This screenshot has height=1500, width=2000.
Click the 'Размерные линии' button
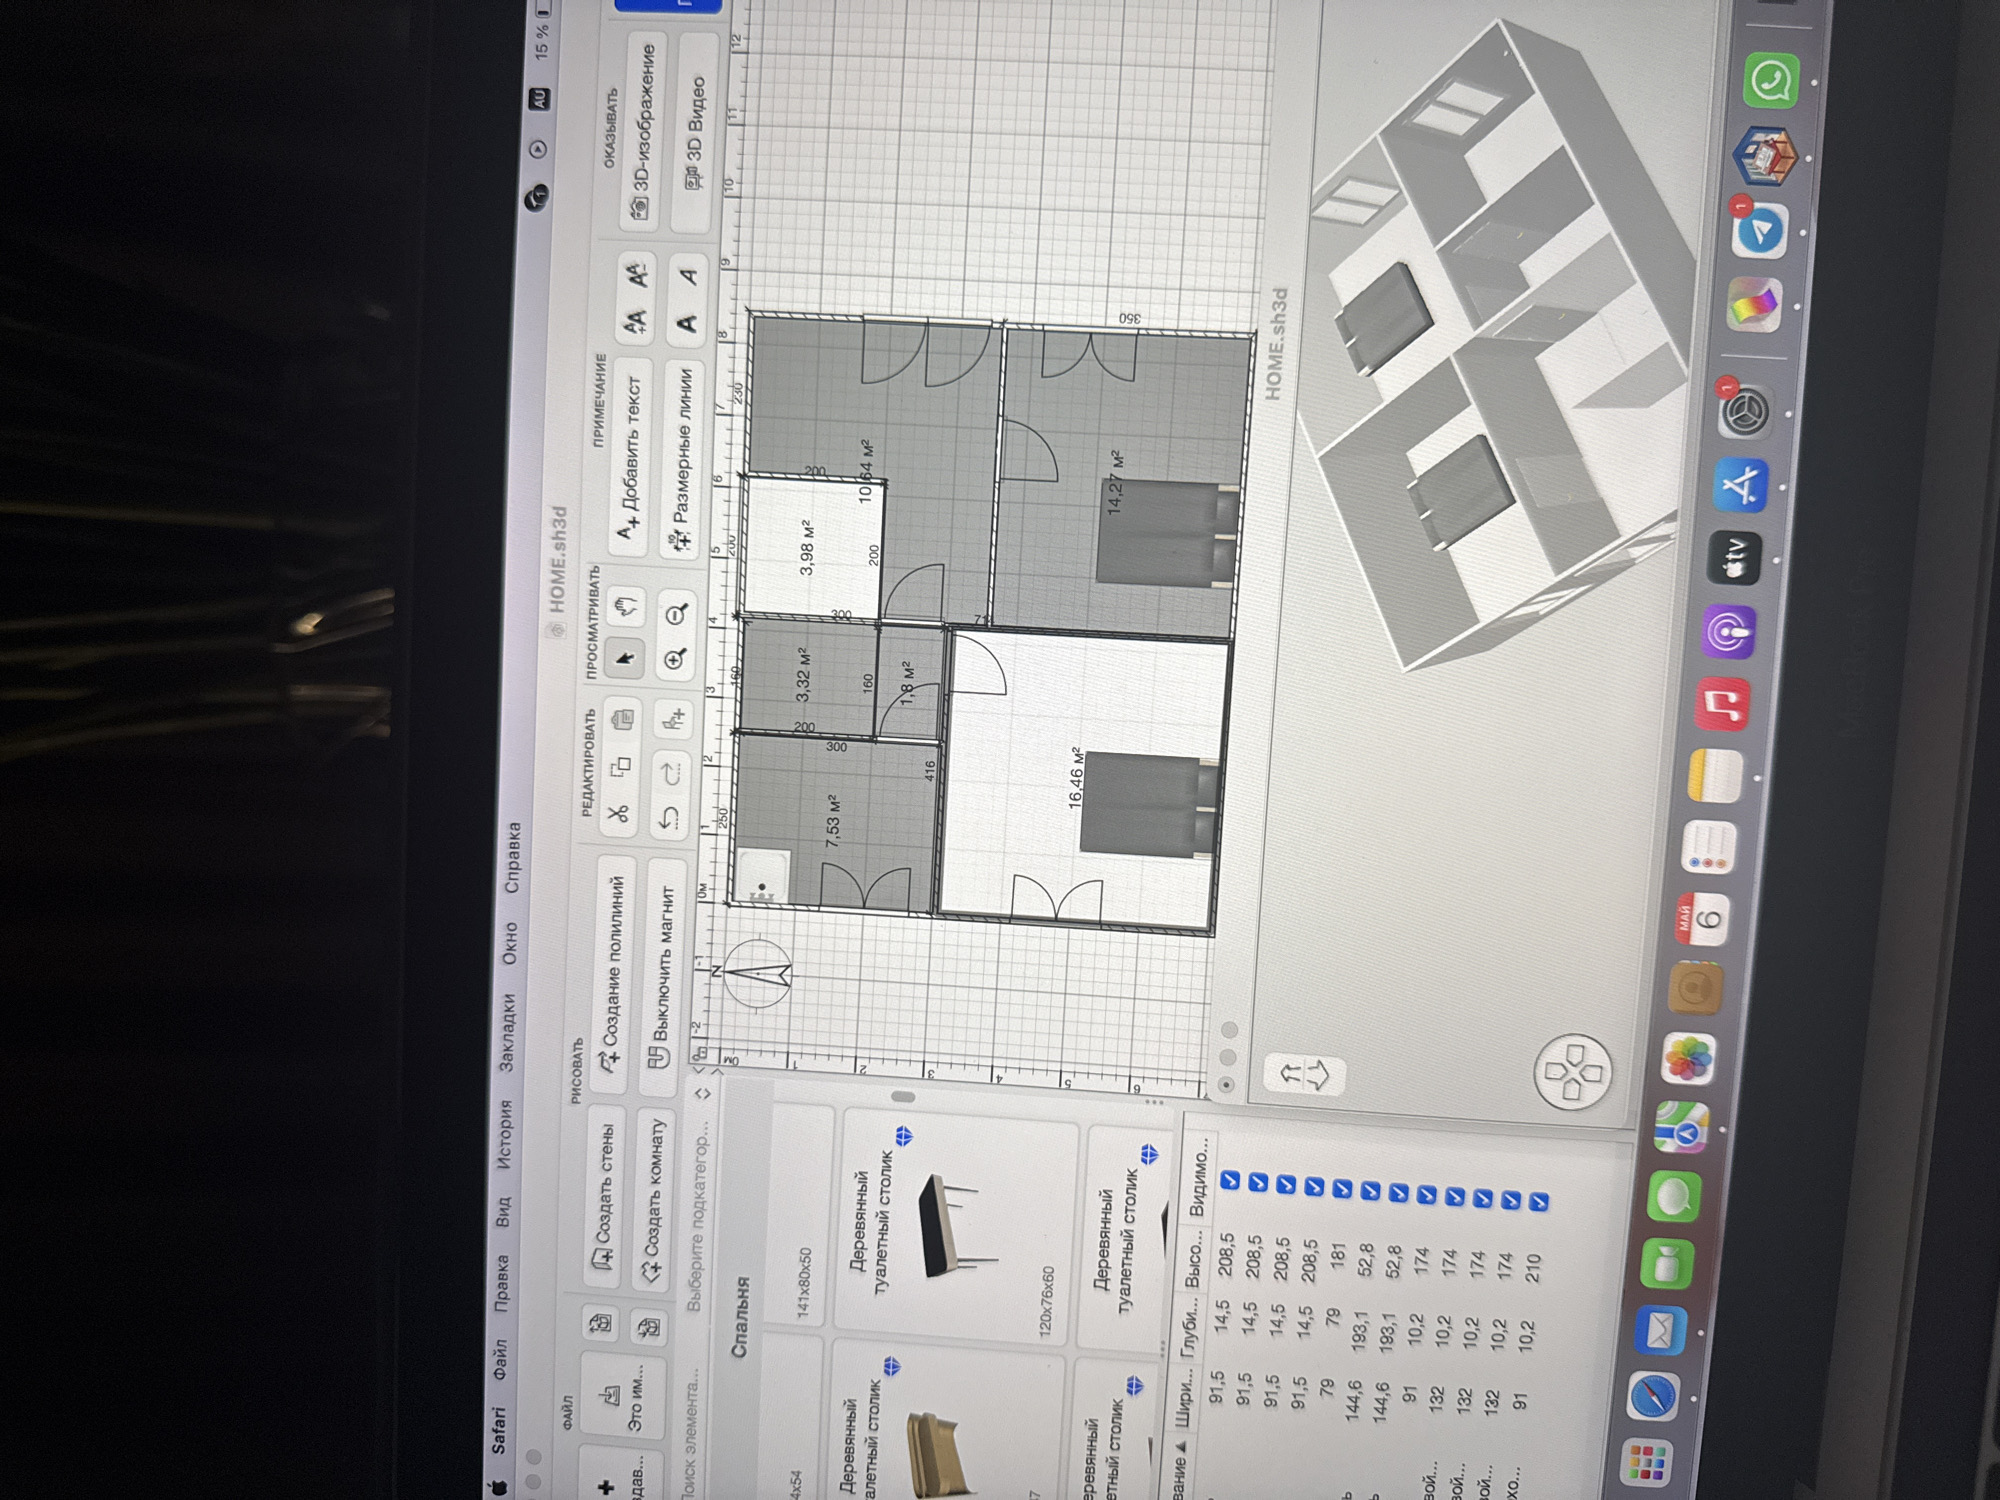click(680, 459)
